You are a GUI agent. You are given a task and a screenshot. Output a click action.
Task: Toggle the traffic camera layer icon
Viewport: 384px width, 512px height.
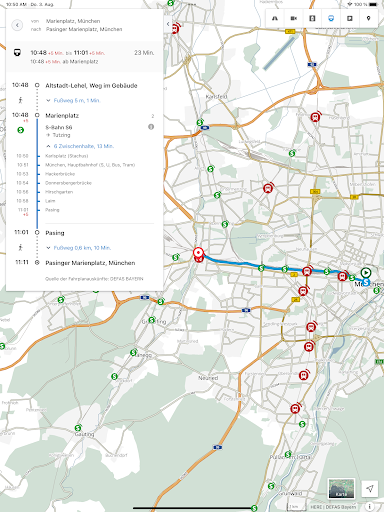click(293, 18)
